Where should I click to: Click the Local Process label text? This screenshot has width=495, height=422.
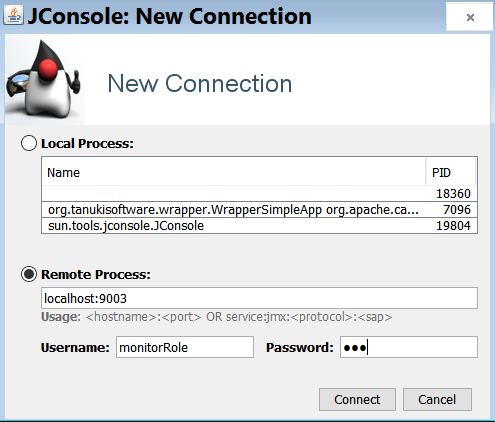point(87,144)
